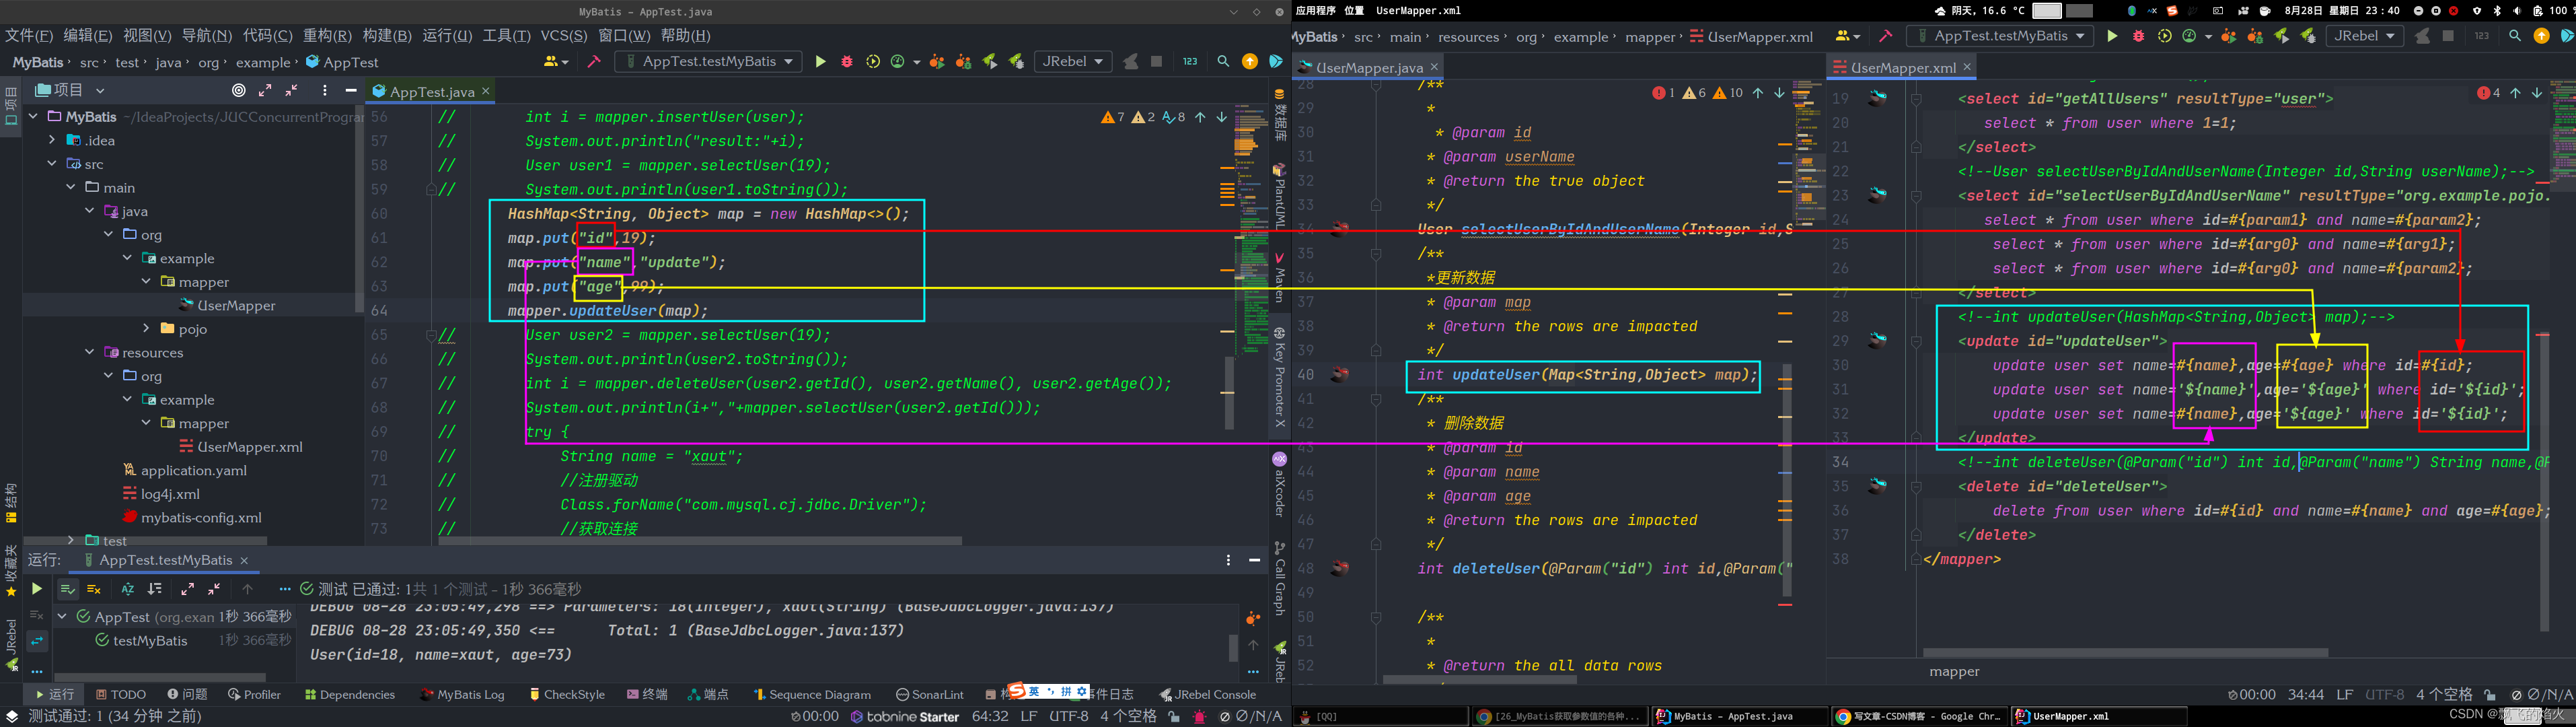Rerun tests in Run panel
The width and height of the screenshot is (2576, 727).
(37, 589)
